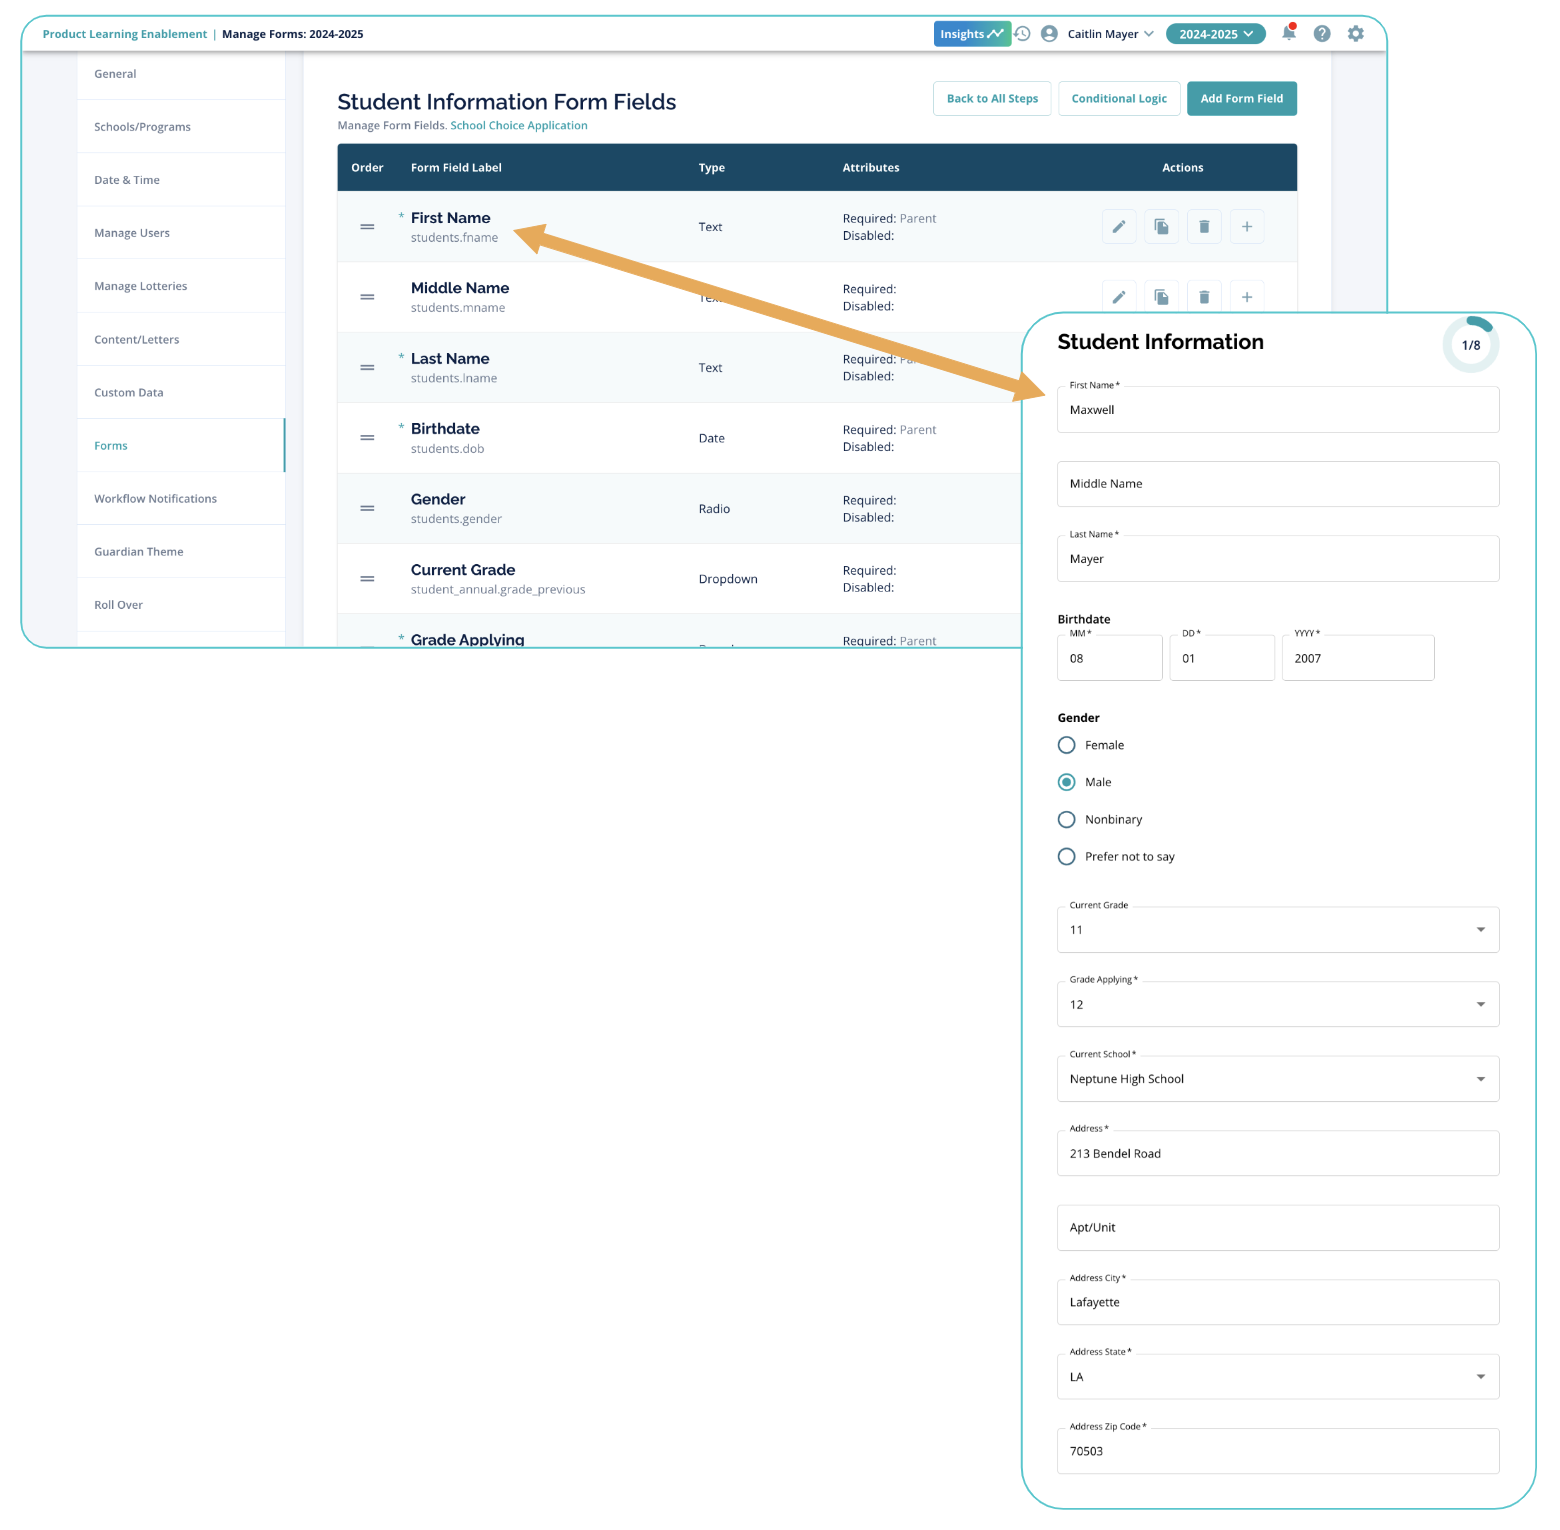Open Workflow Notifications in the sidebar
1560x1530 pixels.
point(155,499)
